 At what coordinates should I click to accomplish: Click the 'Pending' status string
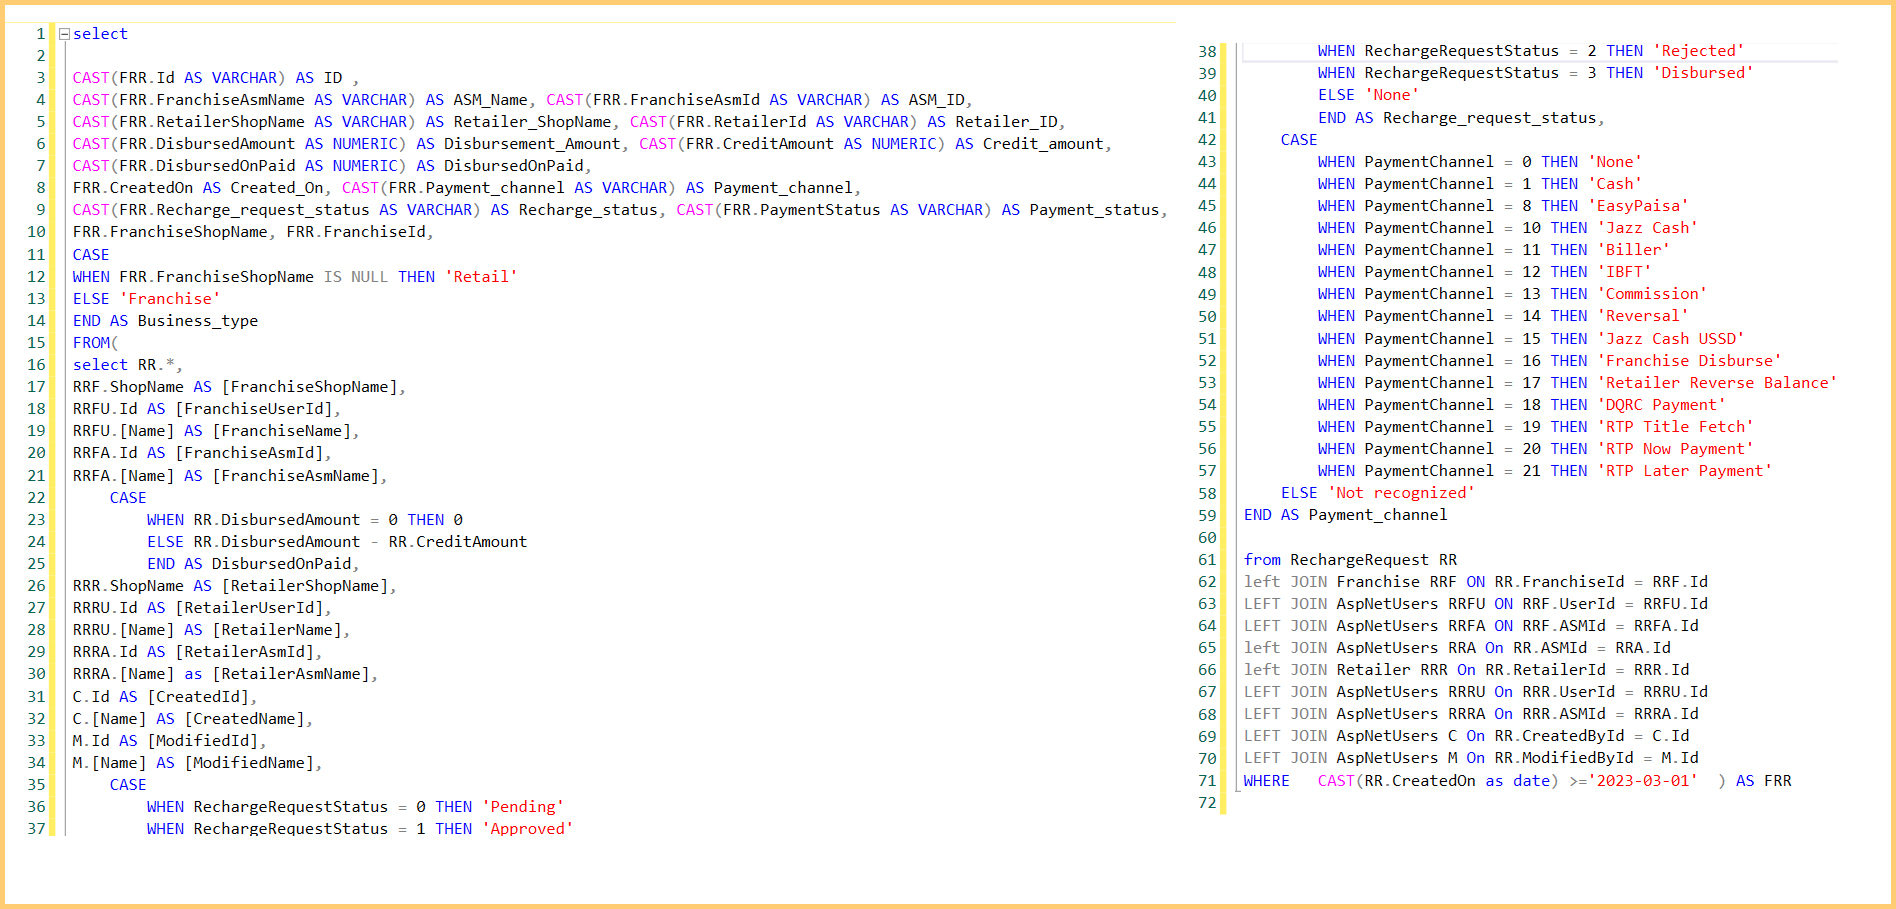coord(523,807)
